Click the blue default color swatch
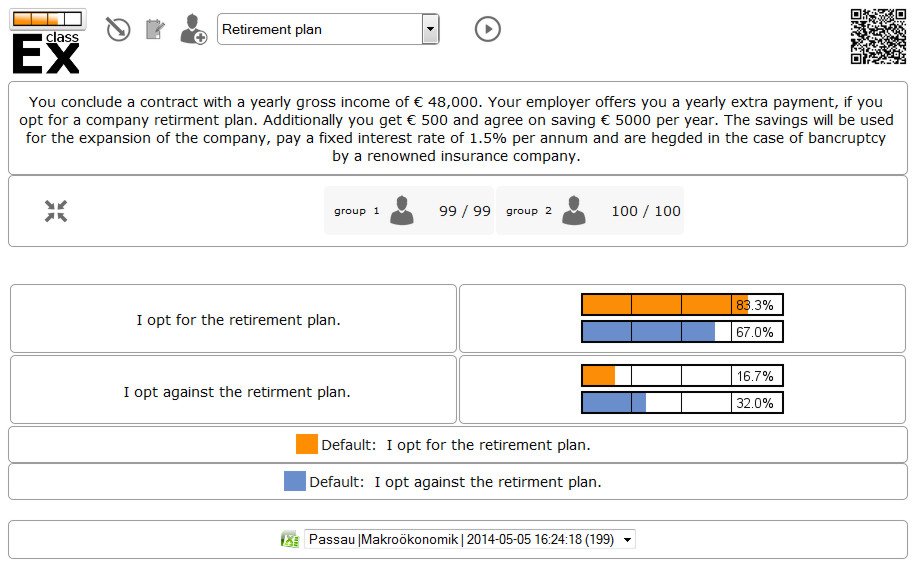Screen dimensions: 913x567 click(294, 481)
